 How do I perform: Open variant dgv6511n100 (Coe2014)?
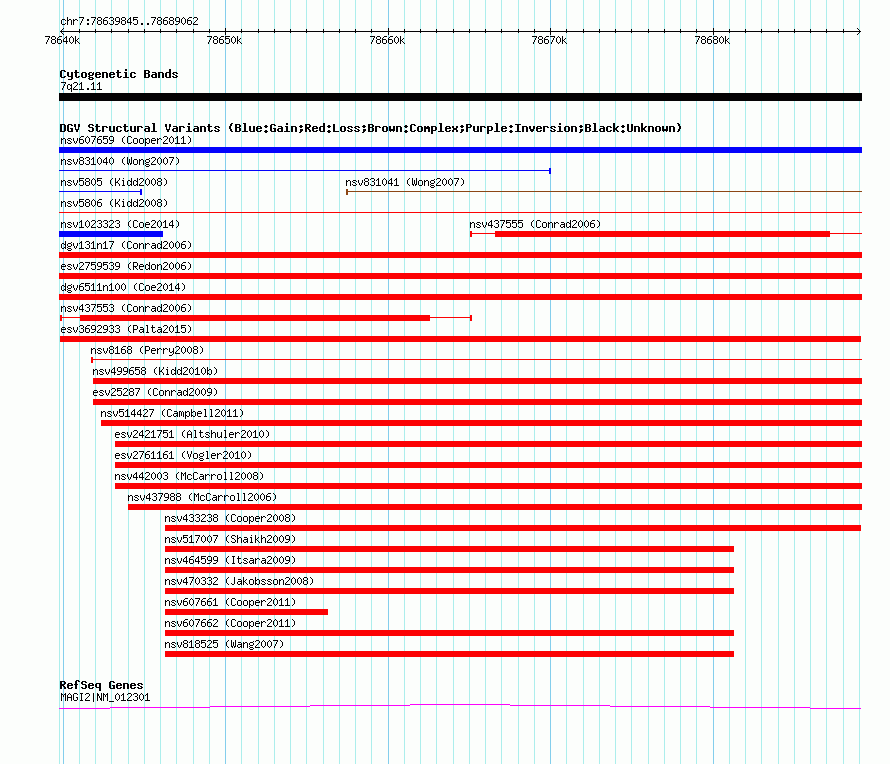point(123,287)
